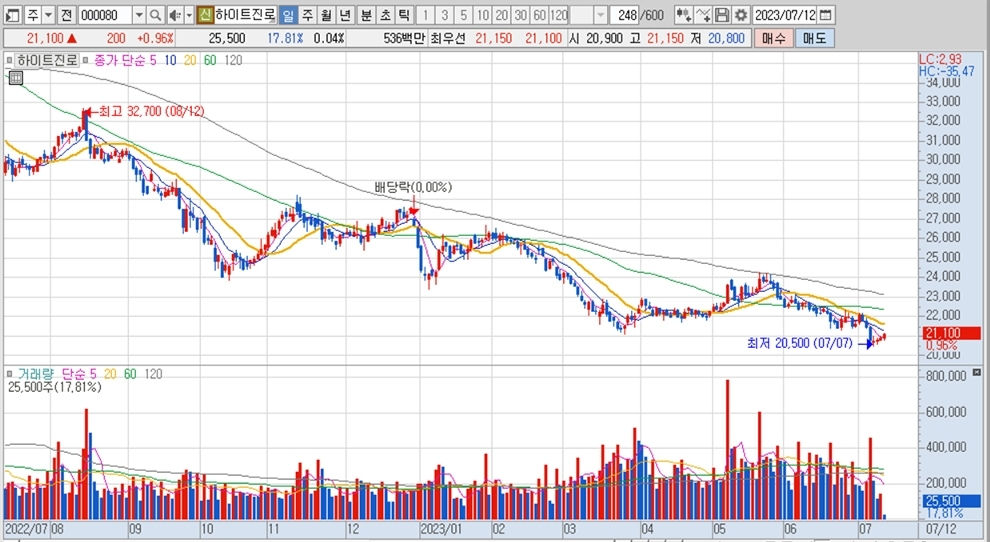Click the MA 10 legend value
This screenshot has height=542, width=990.
tap(170, 60)
